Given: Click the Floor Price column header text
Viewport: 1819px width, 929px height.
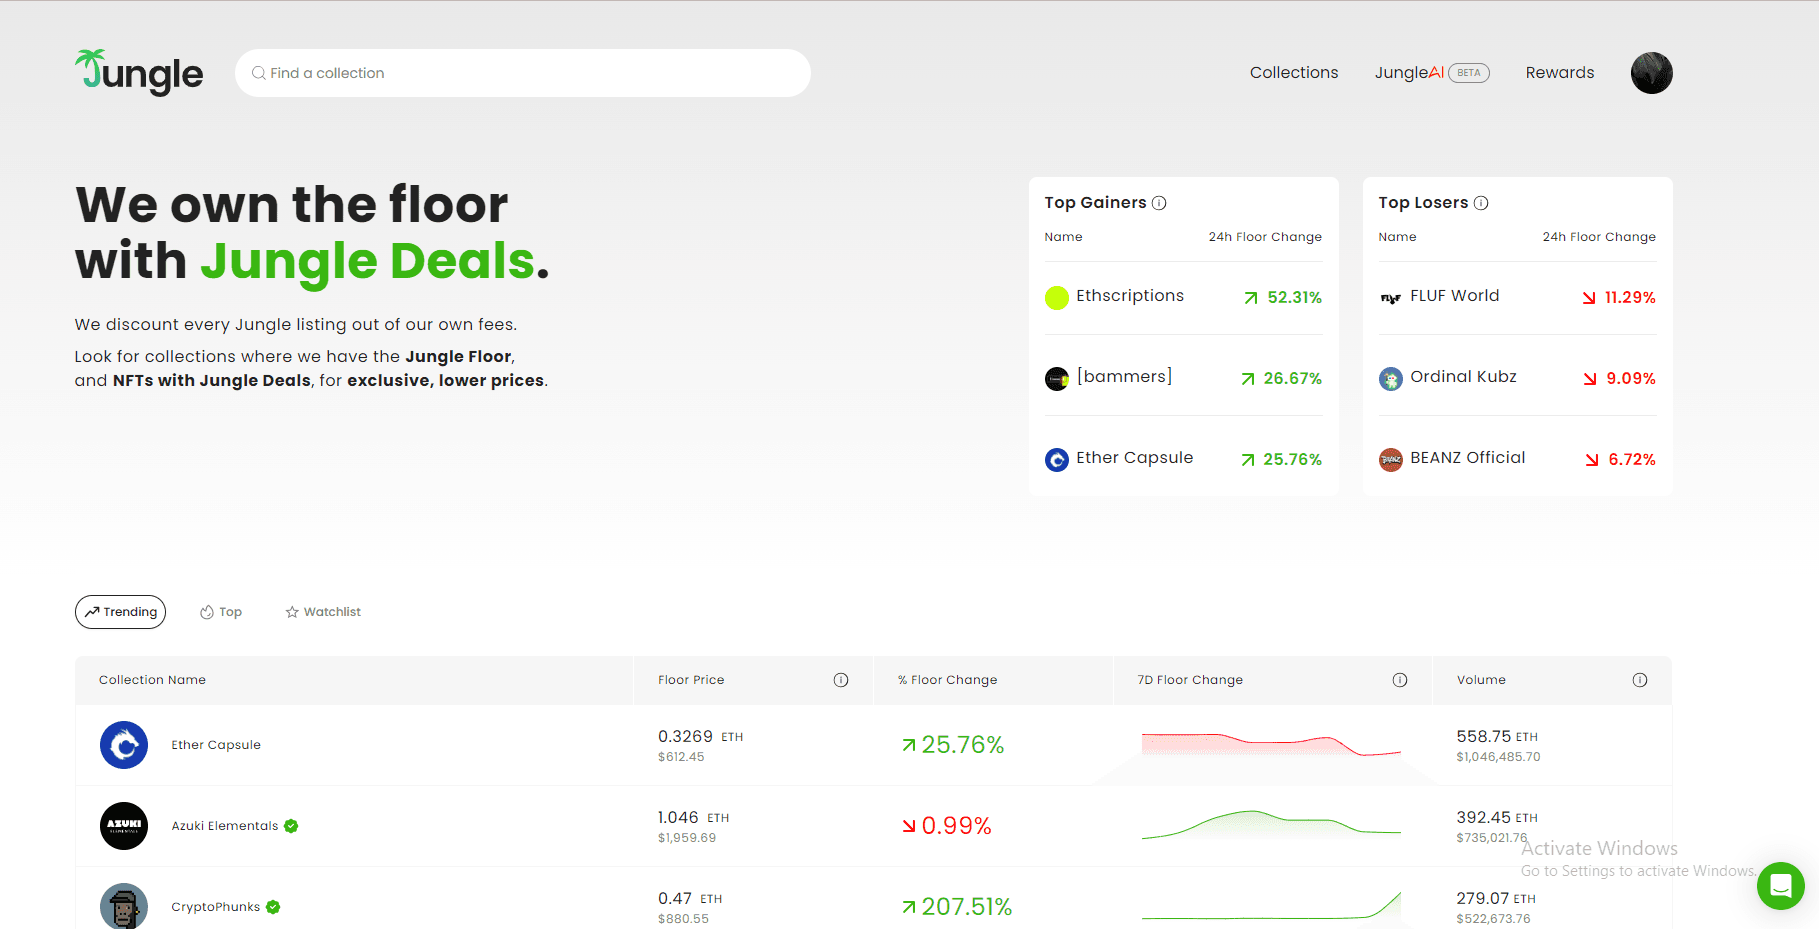Looking at the screenshot, I should [x=691, y=680].
